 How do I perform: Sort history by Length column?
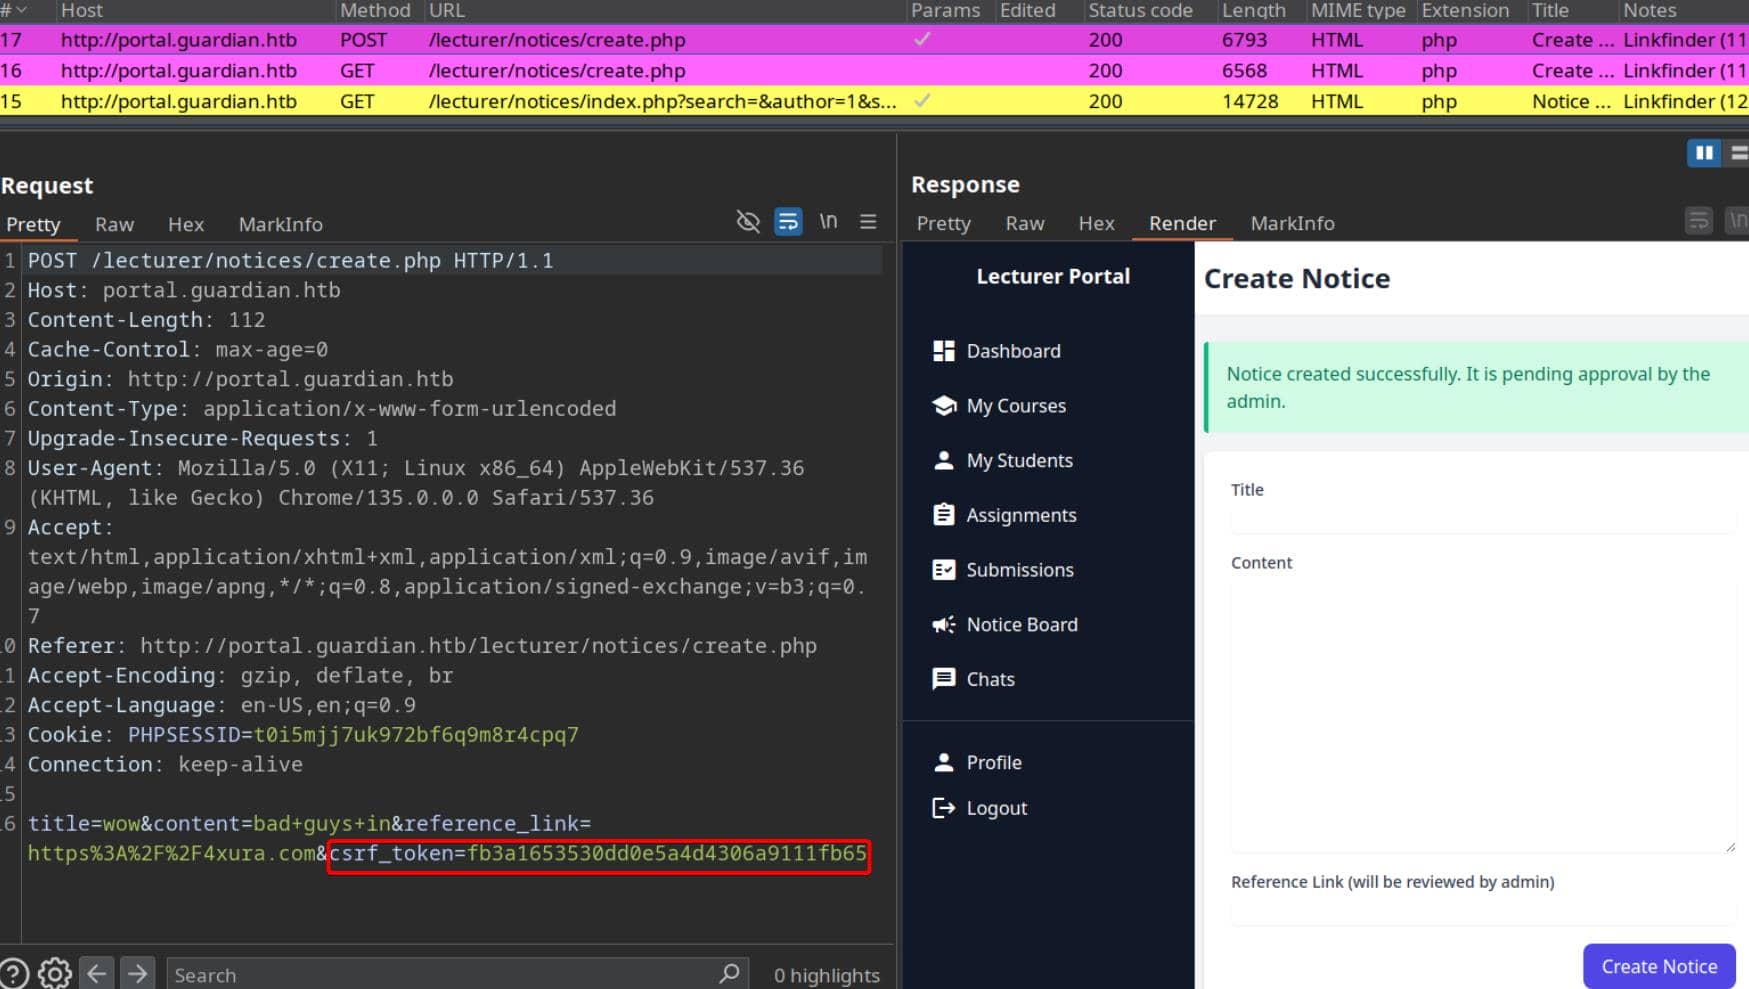point(1253,10)
